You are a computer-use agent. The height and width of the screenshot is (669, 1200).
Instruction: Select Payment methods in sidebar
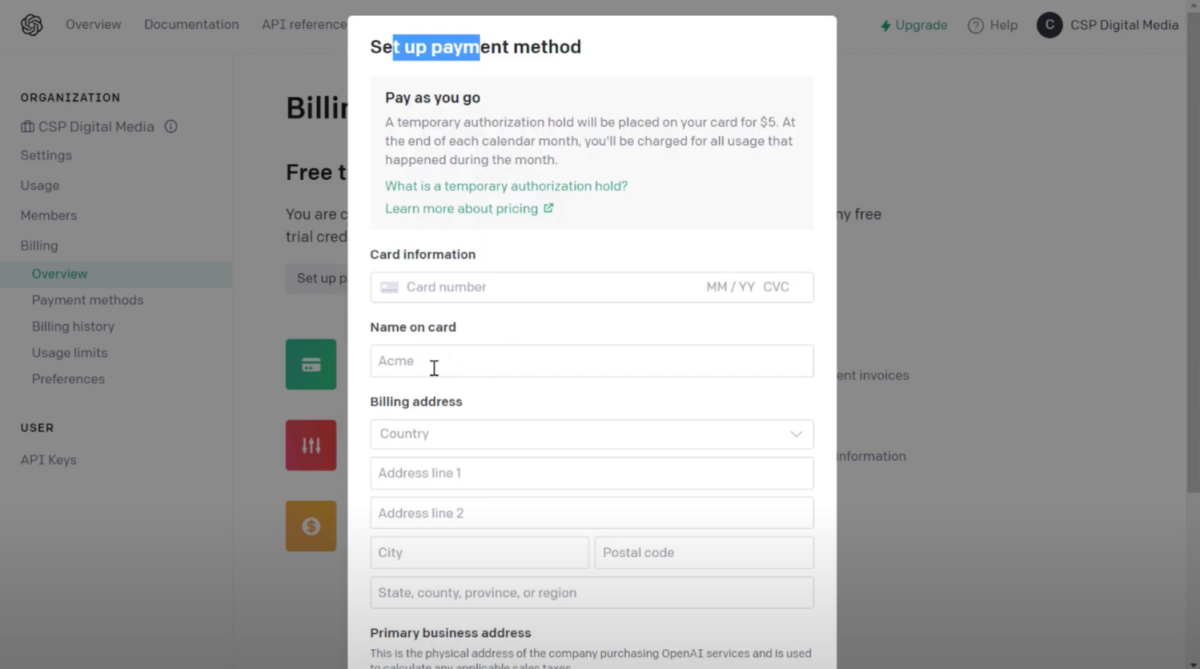point(87,300)
